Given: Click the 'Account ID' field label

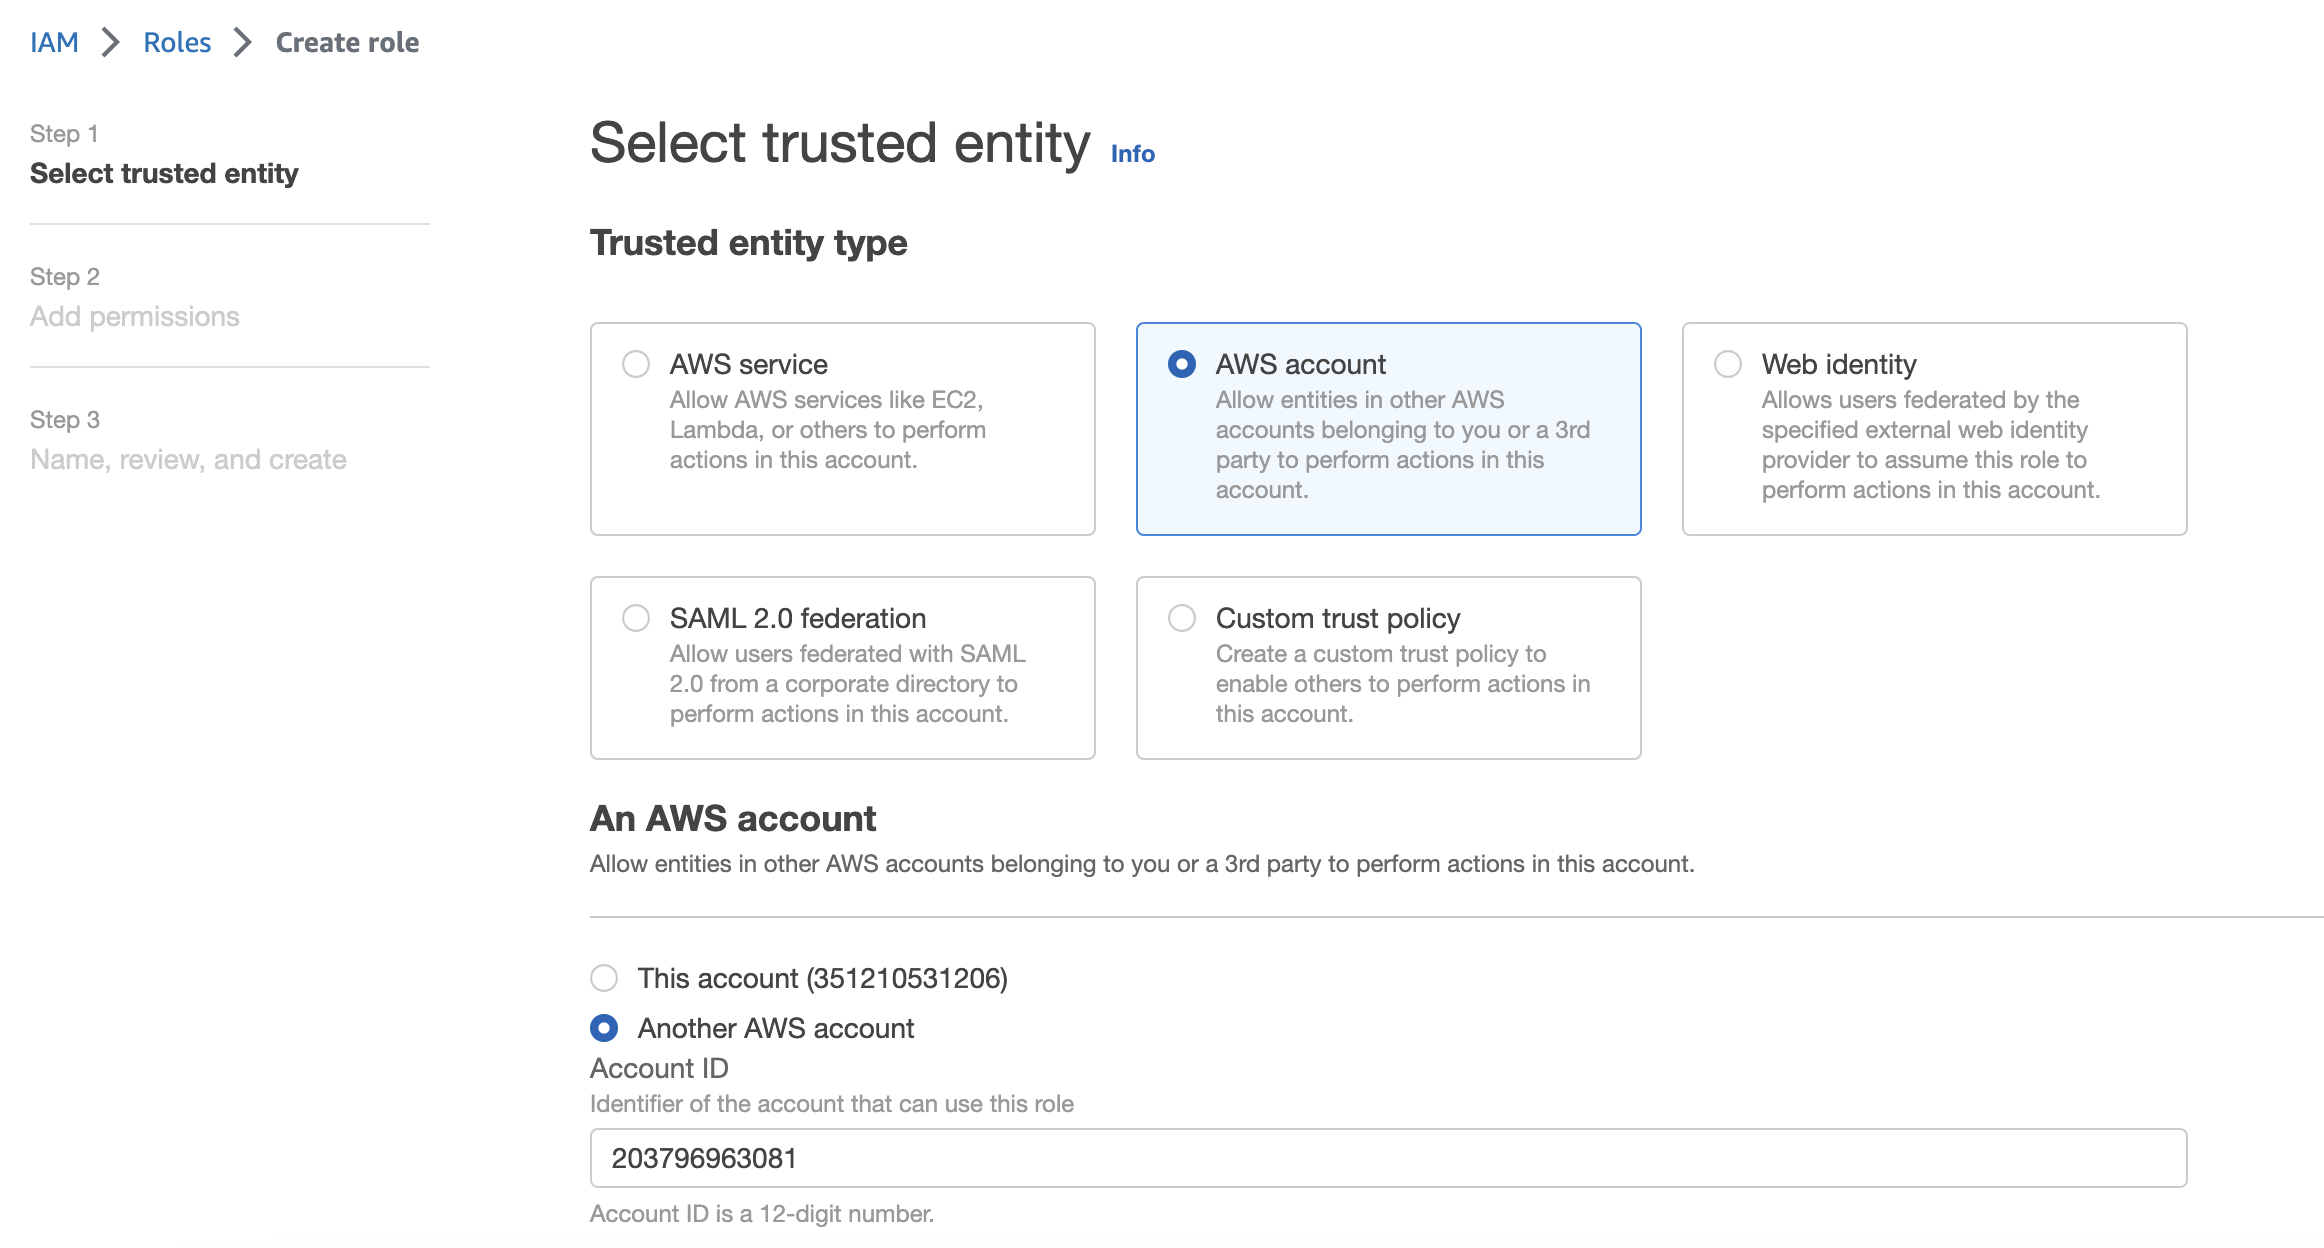Looking at the screenshot, I should click(x=659, y=1068).
